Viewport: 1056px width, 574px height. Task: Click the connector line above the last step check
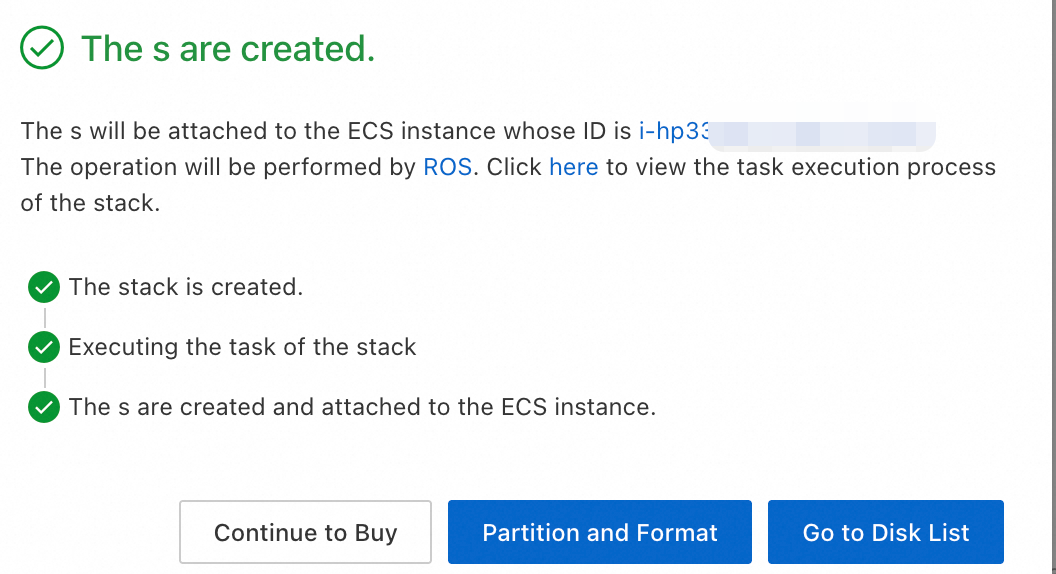click(x=44, y=378)
